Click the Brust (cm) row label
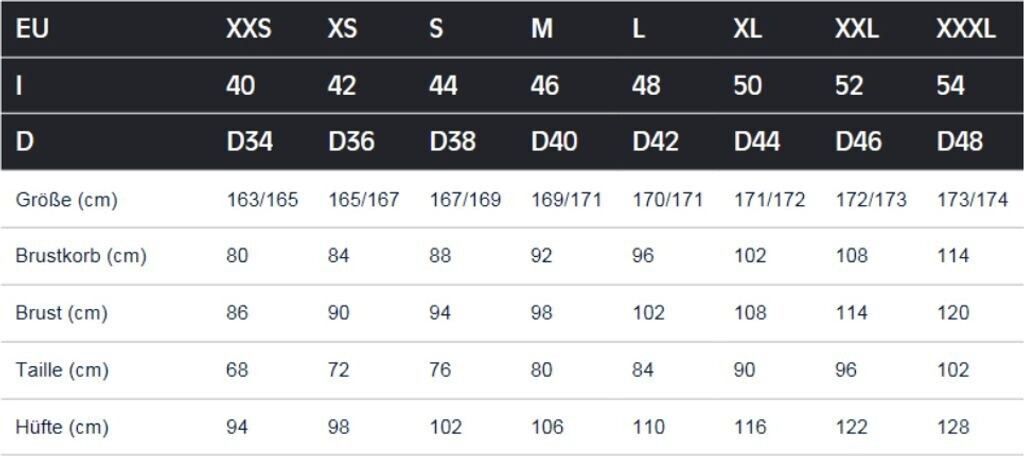1024x456 pixels. [61, 313]
